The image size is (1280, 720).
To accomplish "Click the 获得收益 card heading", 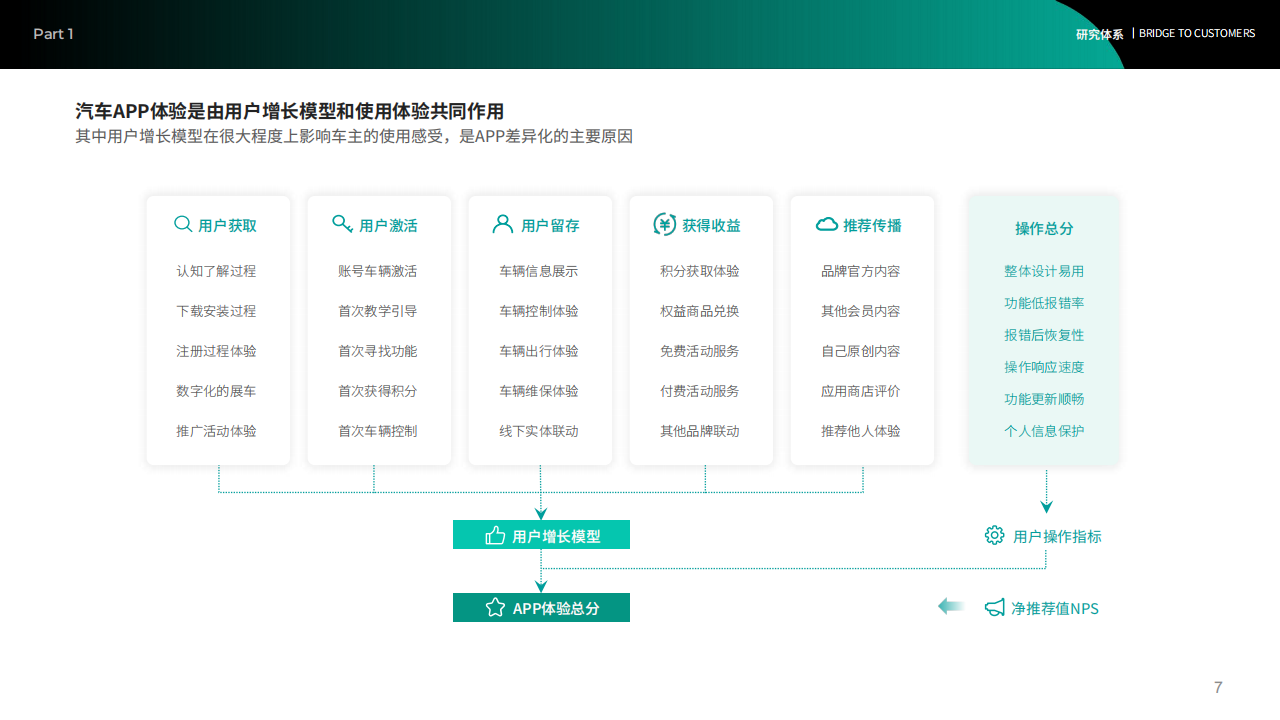I will point(712,225).
